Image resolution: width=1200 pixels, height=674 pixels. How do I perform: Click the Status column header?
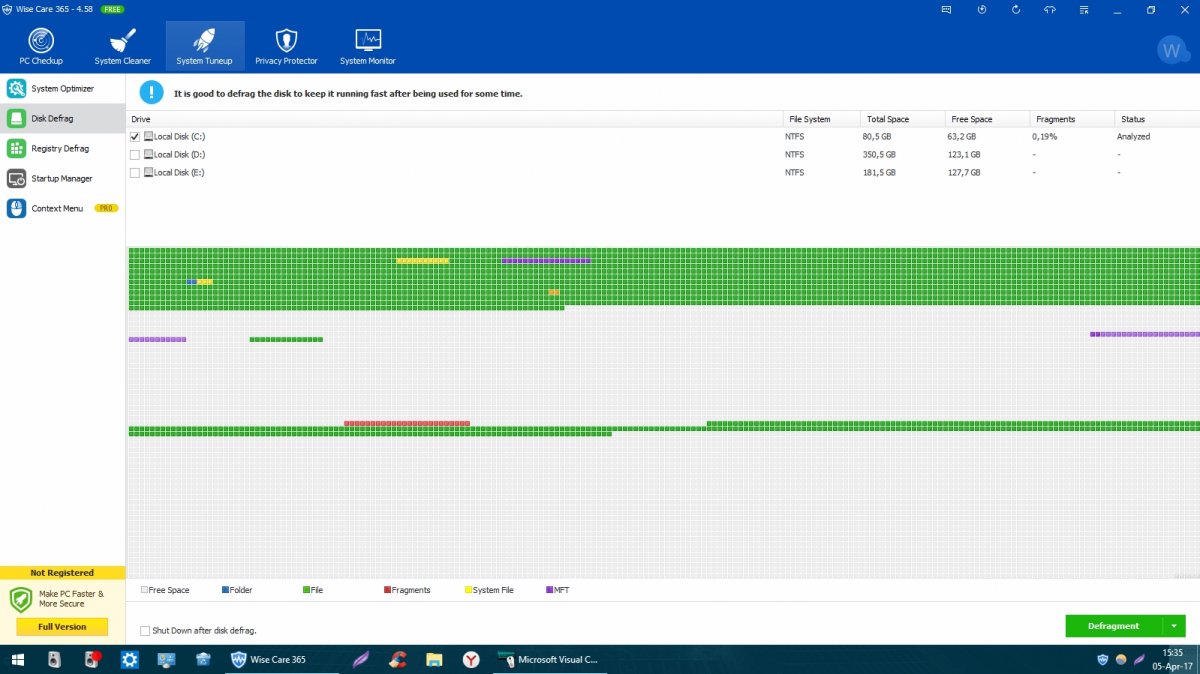(1157, 119)
